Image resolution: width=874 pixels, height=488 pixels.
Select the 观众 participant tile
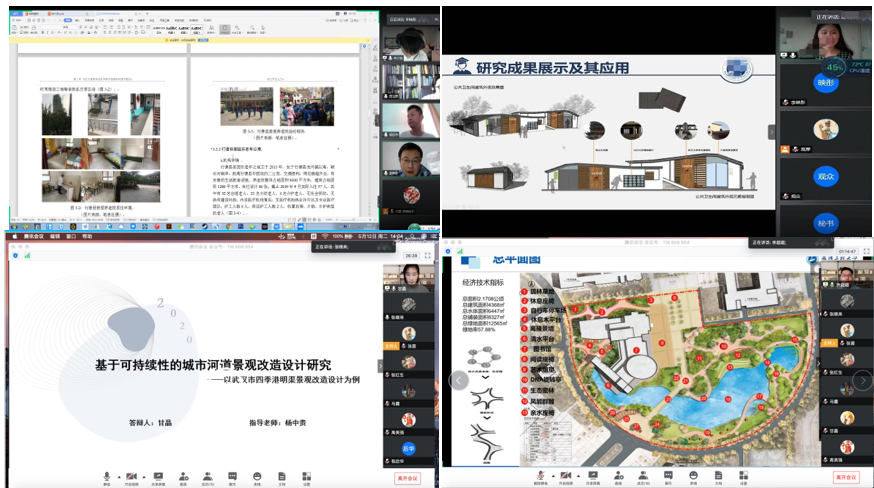tap(825, 175)
